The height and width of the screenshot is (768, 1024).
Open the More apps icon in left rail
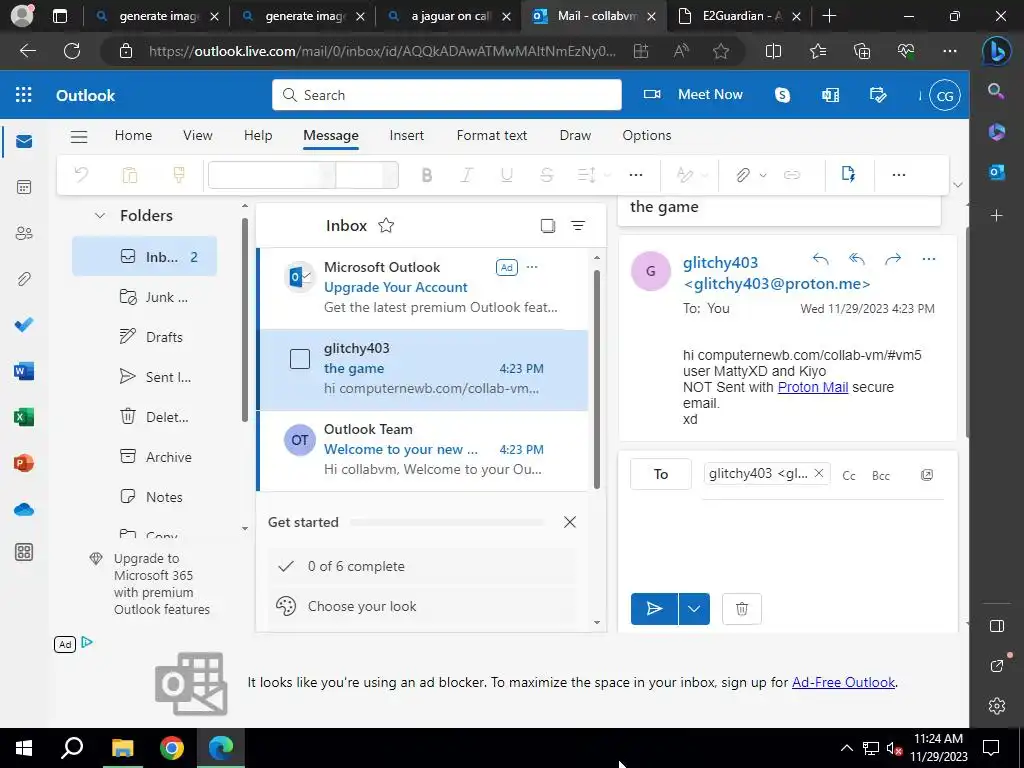[x=24, y=552]
